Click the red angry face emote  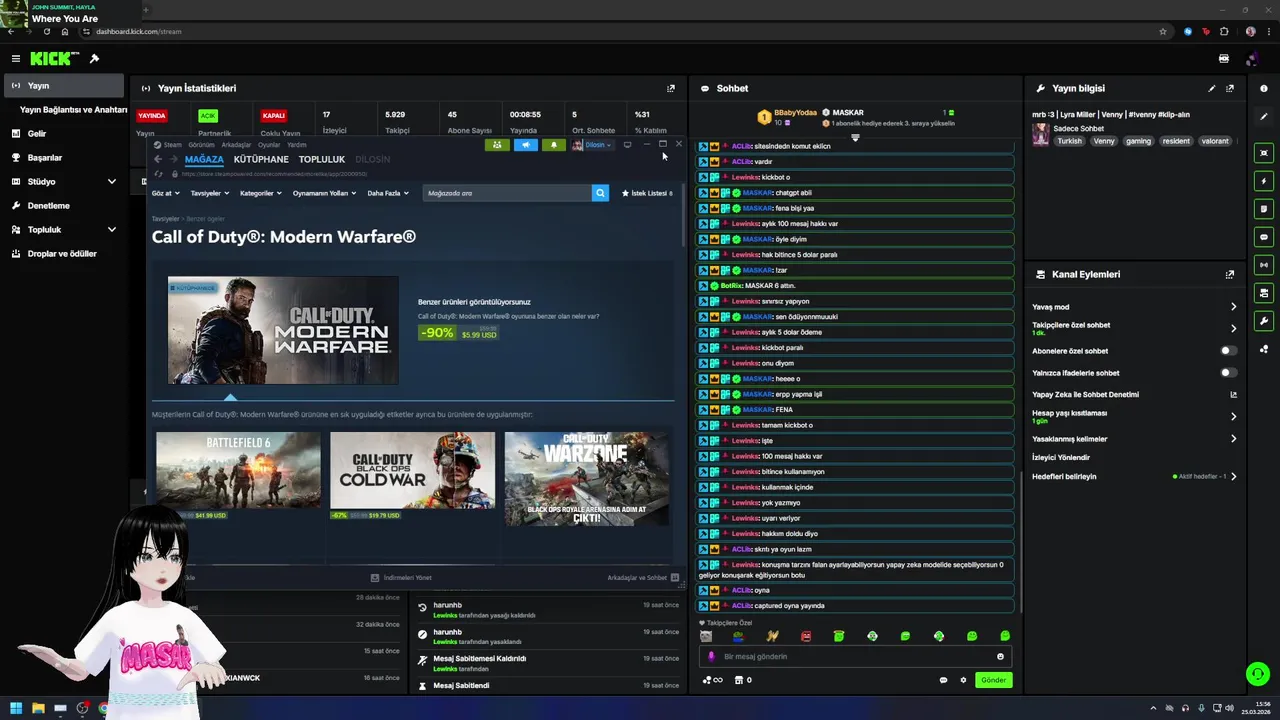tap(806, 636)
